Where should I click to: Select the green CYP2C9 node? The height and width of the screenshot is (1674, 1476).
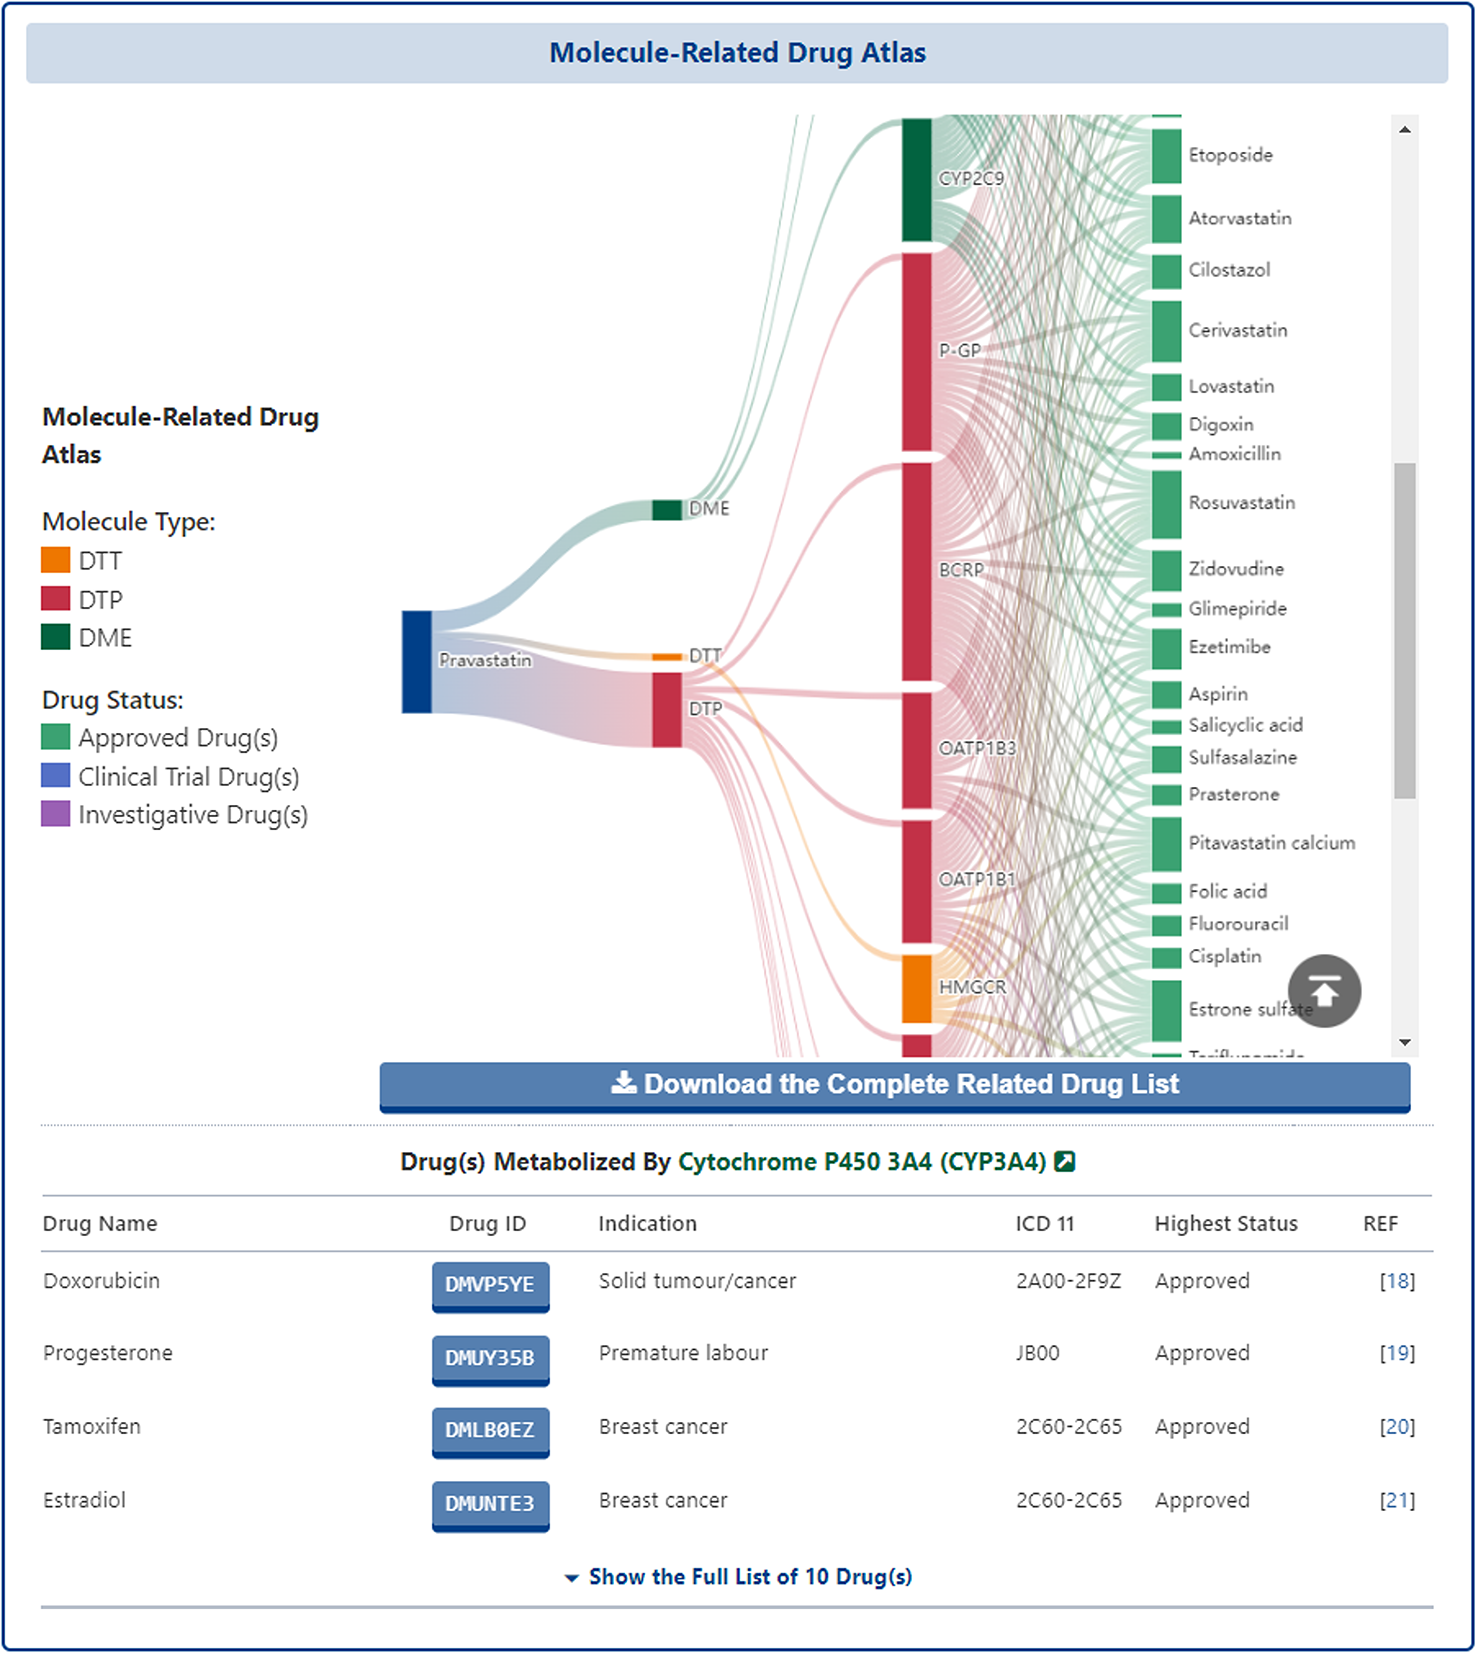(917, 180)
